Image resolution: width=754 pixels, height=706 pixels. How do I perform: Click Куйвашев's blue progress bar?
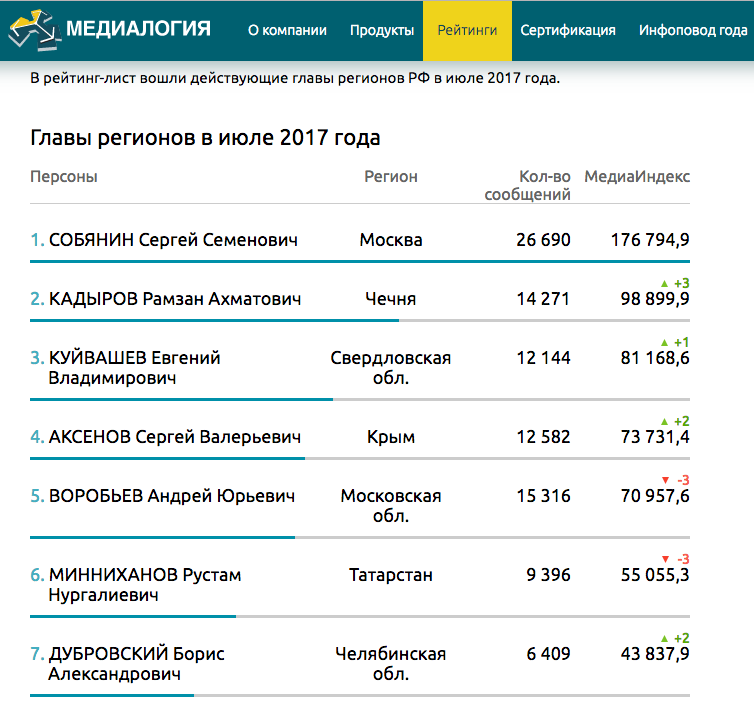pyautogui.click(x=181, y=399)
